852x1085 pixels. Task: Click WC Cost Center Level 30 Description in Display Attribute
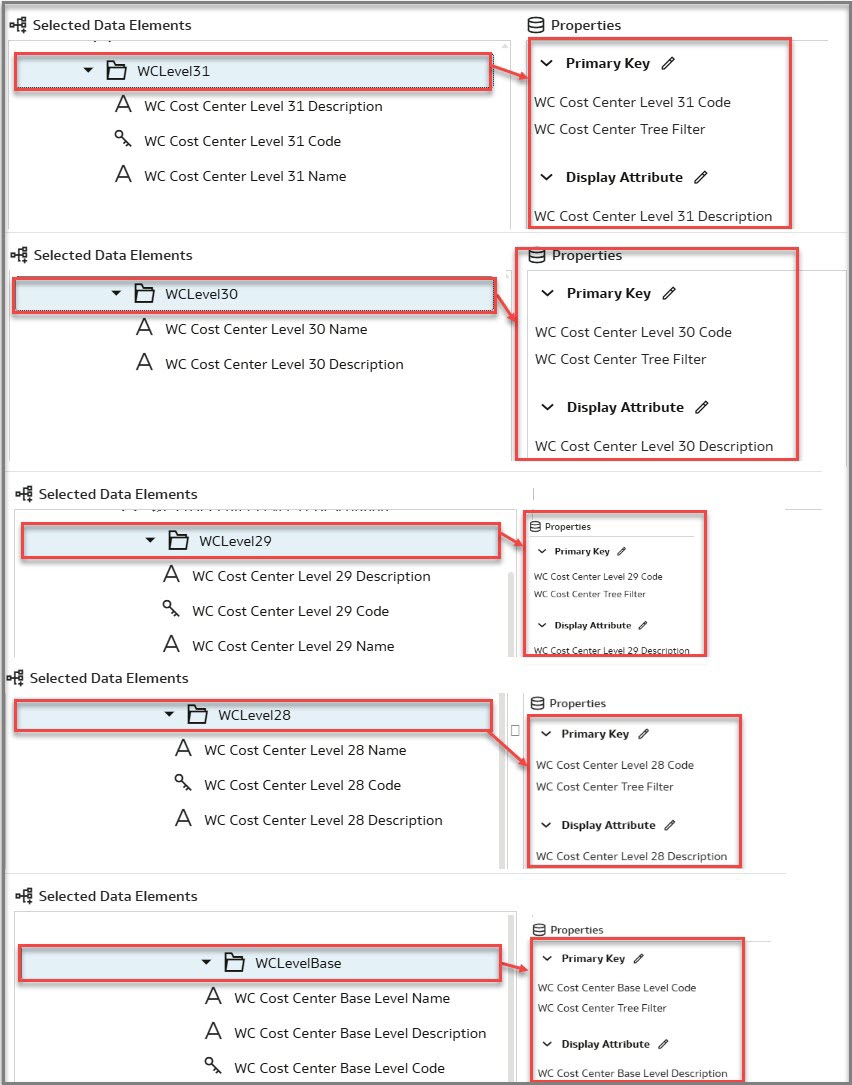click(656, 446)
